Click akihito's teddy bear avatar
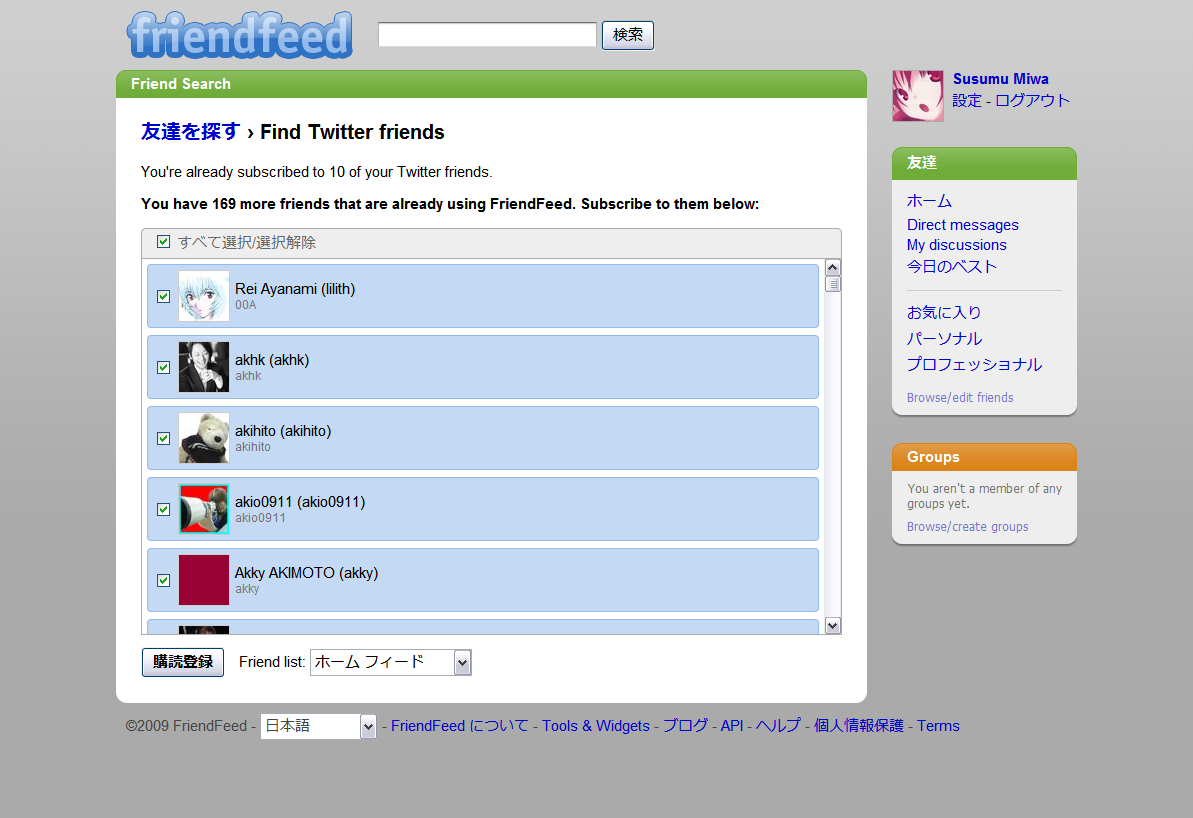 (x=204, y=438)
